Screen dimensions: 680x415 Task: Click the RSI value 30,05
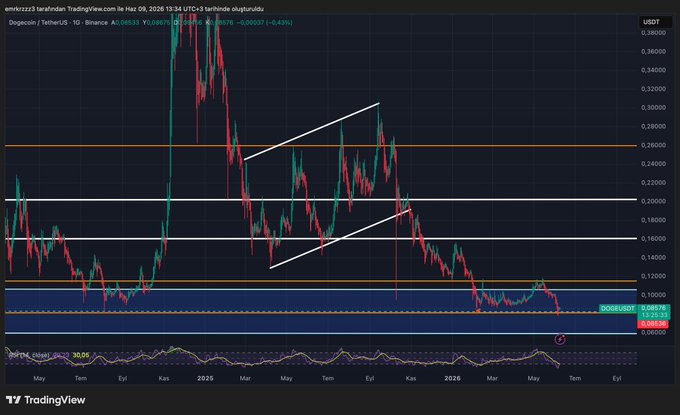81,355
